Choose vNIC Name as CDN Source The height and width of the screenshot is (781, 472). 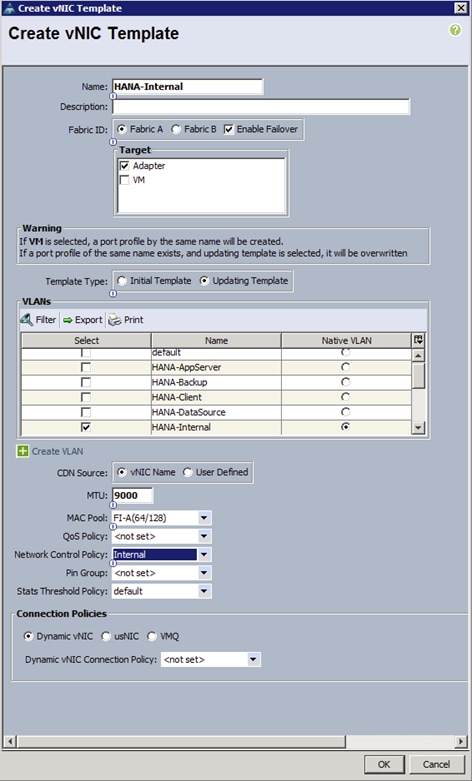coord(121,473)
